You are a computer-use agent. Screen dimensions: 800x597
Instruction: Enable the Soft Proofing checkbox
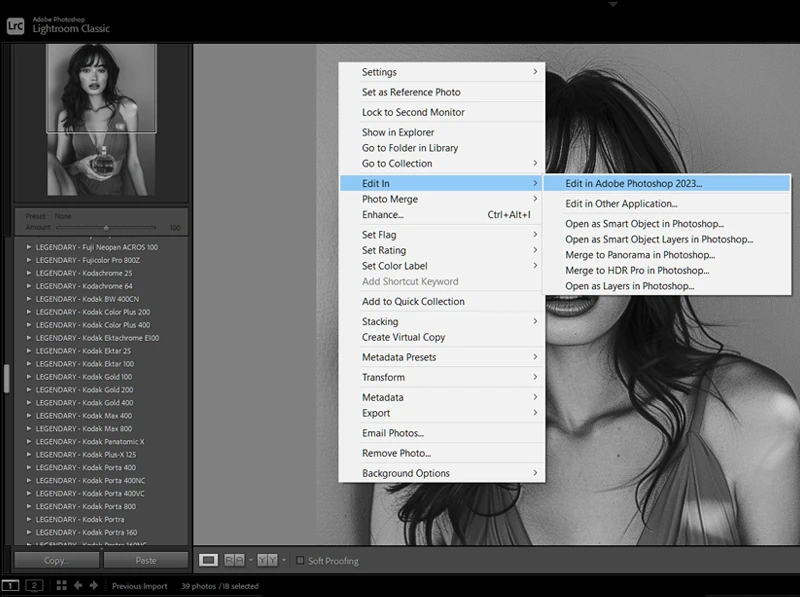[x=300, y=560]
